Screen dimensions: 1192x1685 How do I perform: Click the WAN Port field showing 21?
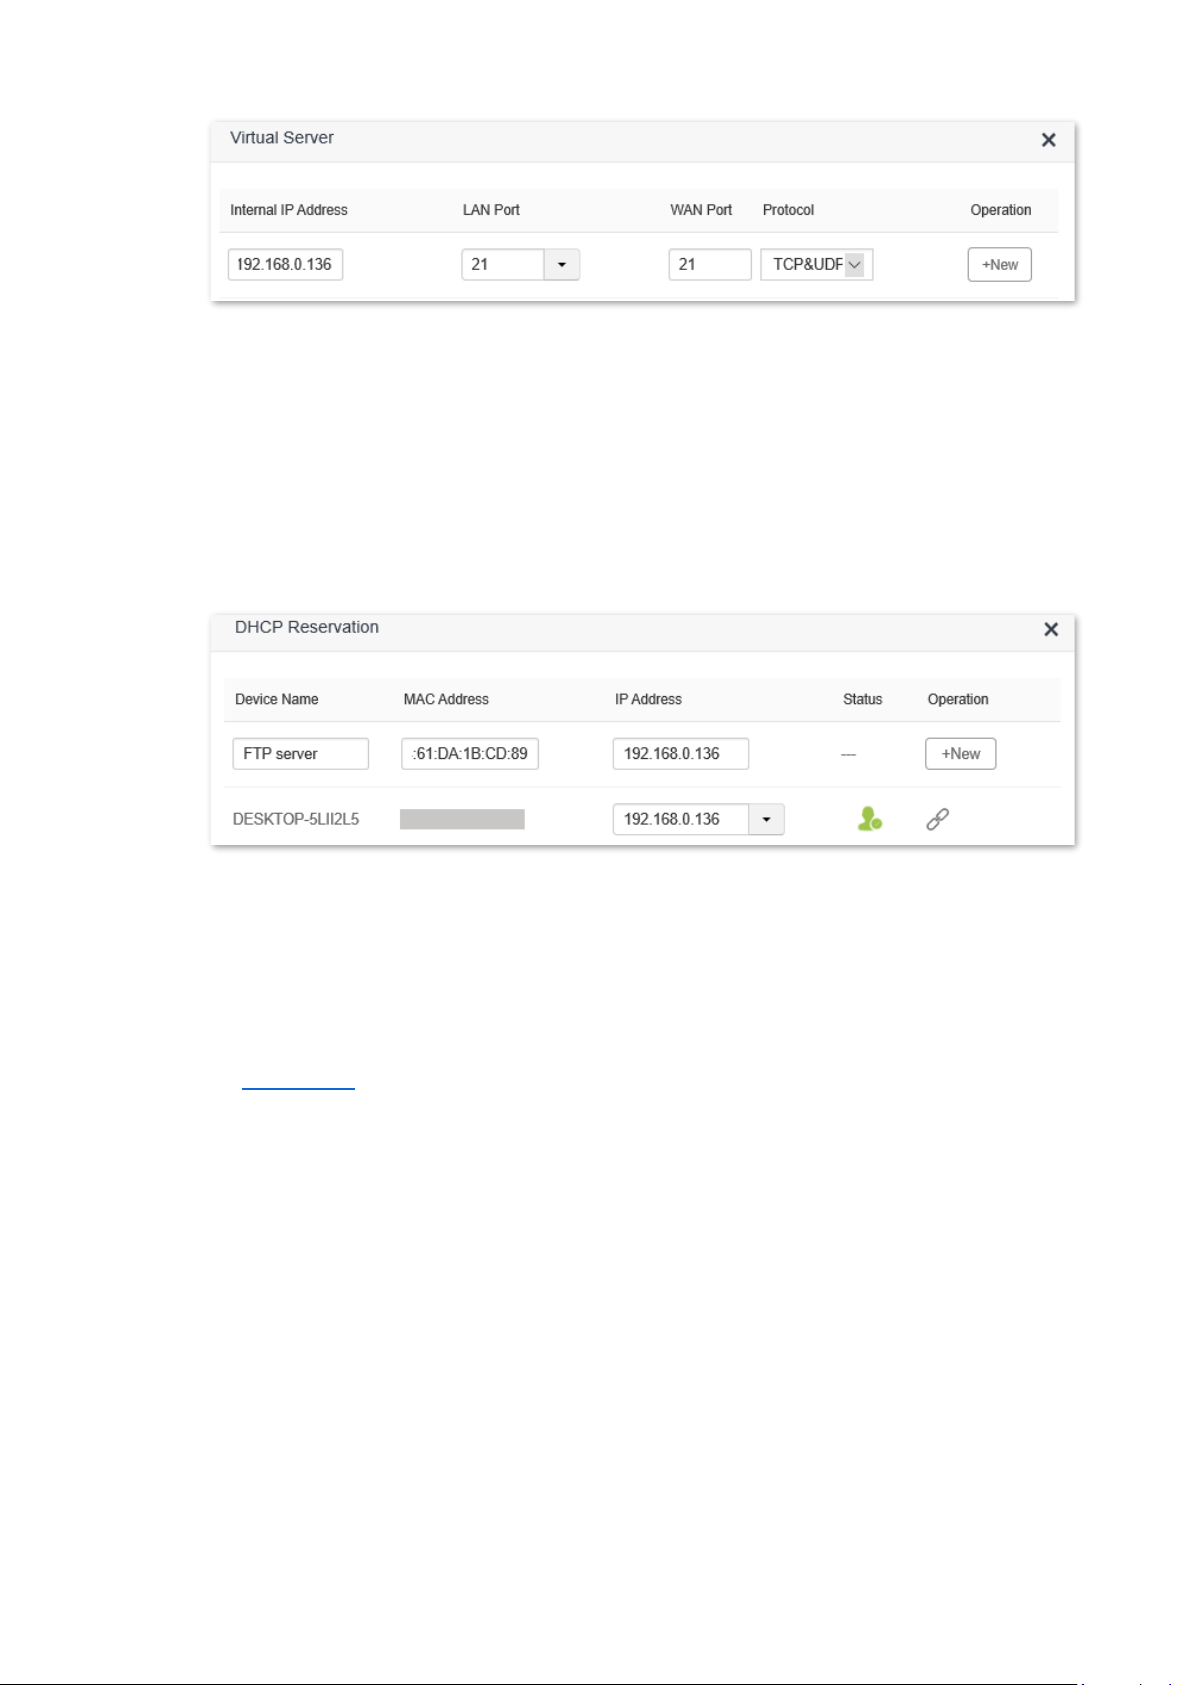tap(710, 264)
